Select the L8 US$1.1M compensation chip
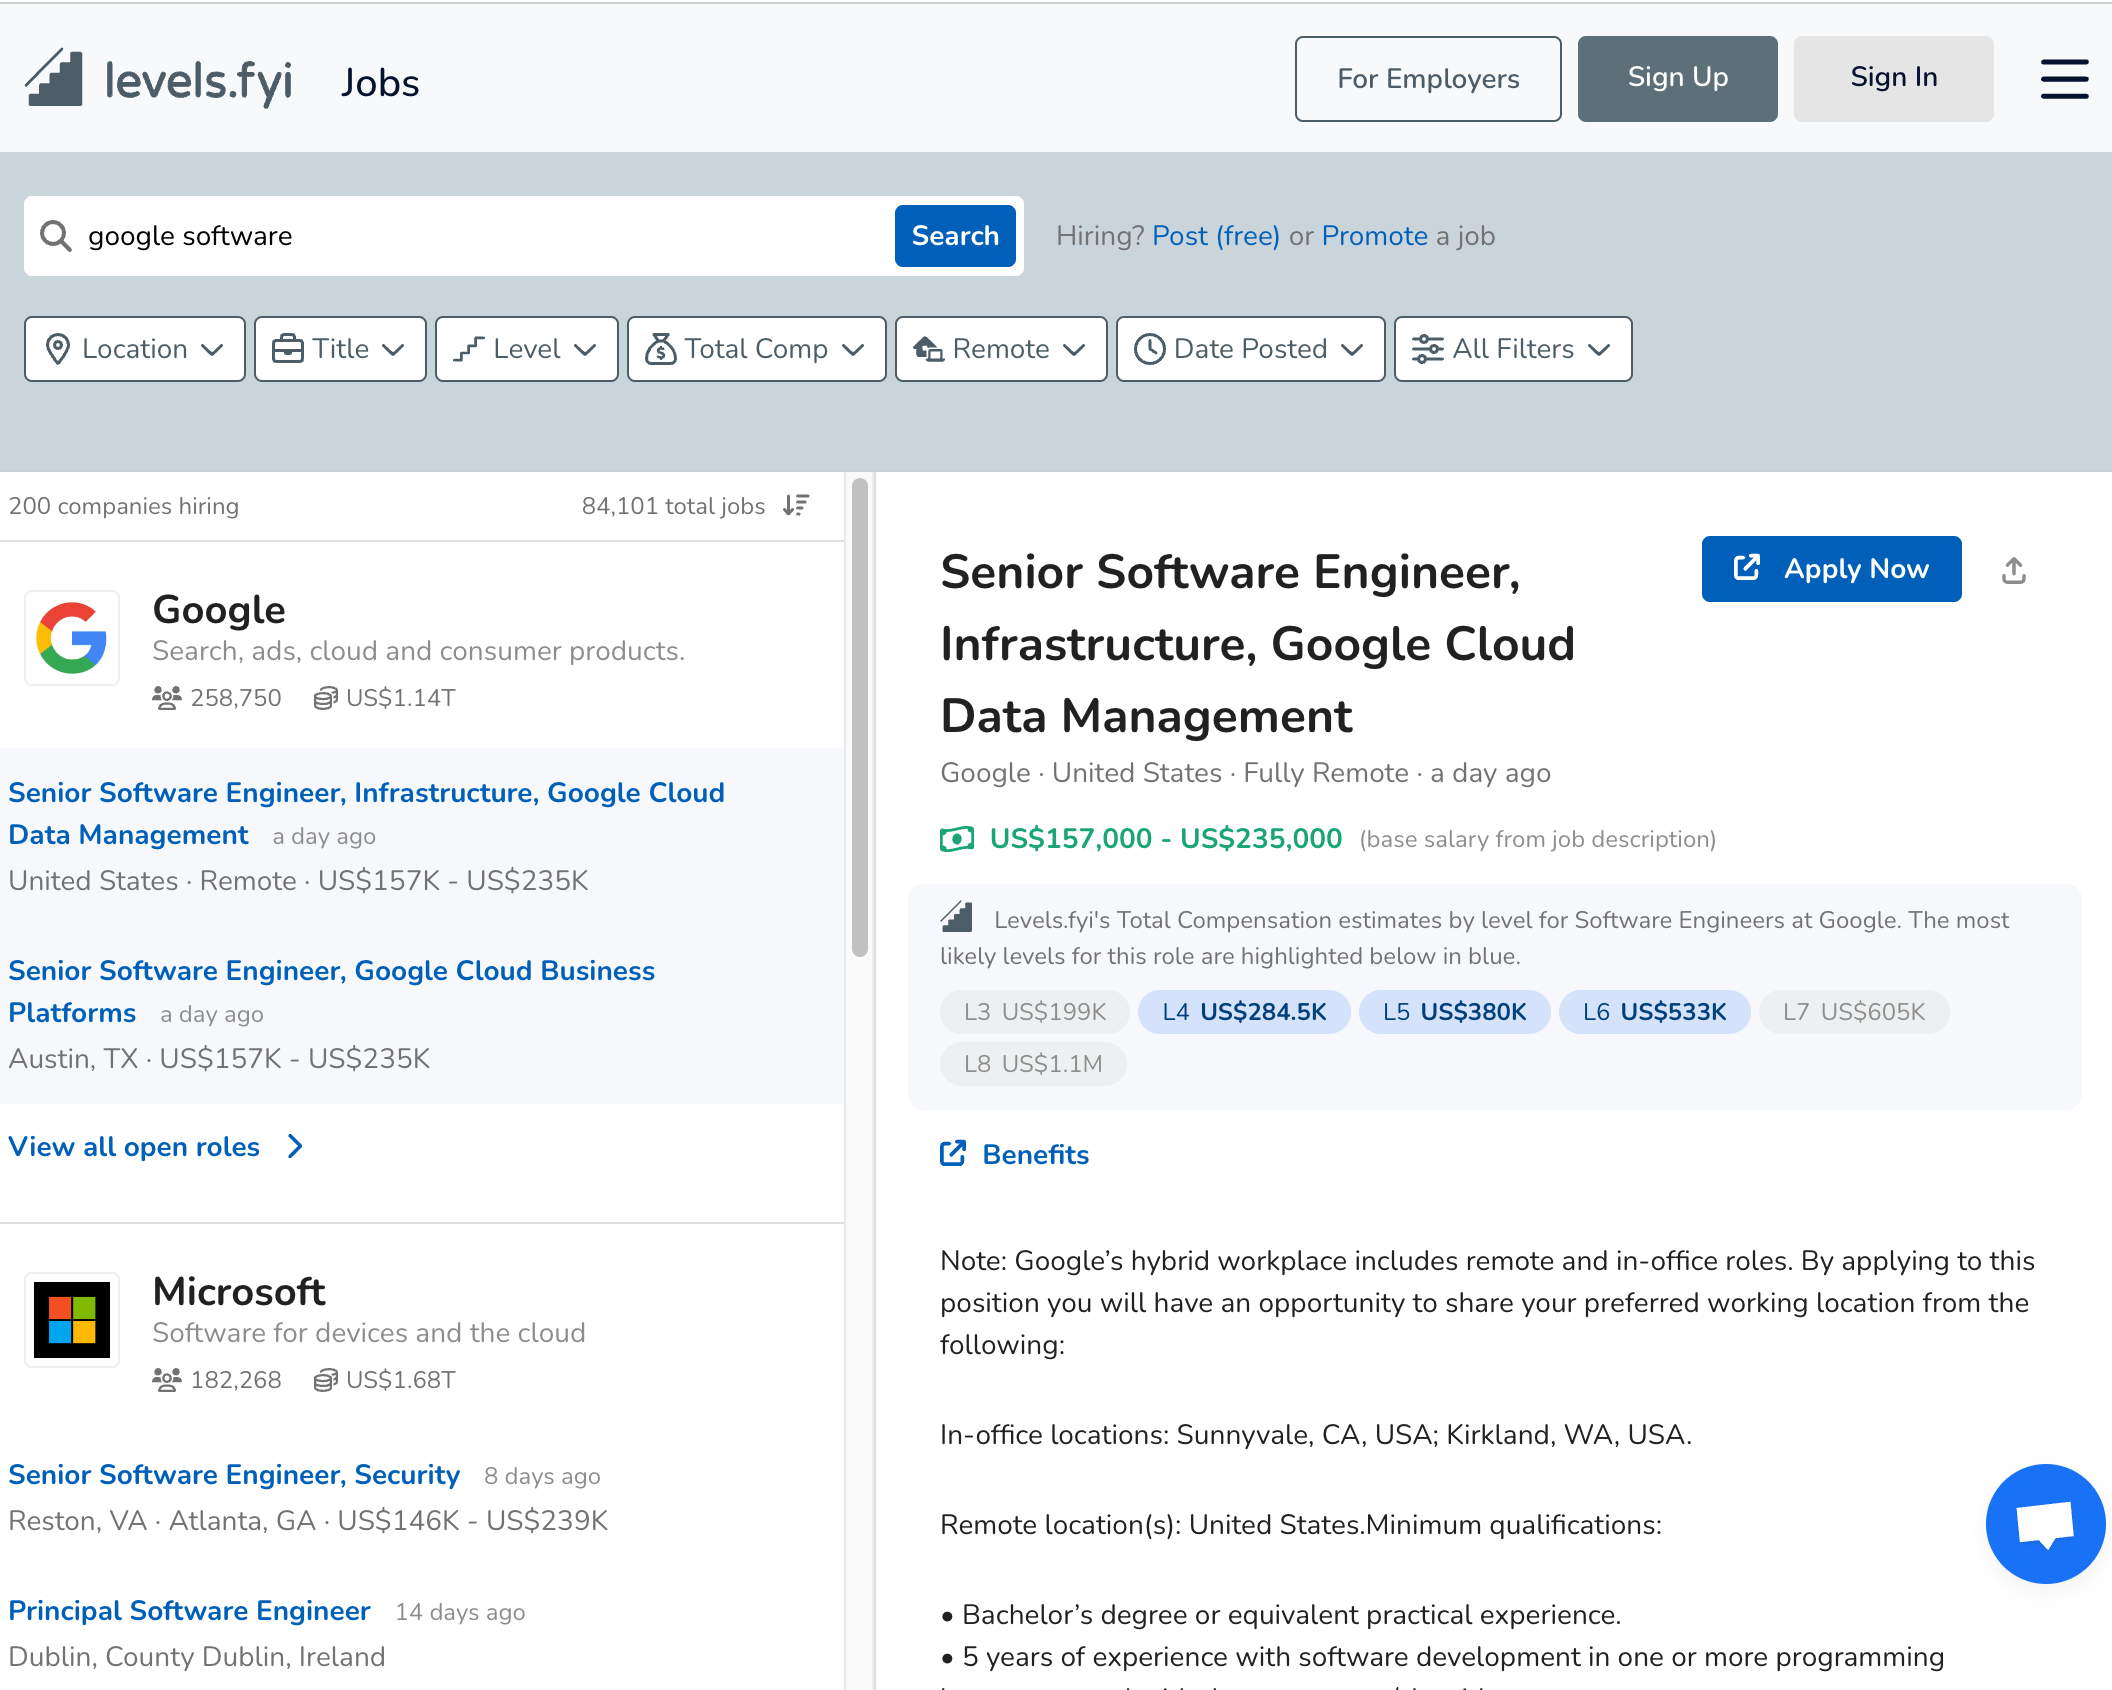Screen dimensions: 2112x1690 (1032, 1063)
